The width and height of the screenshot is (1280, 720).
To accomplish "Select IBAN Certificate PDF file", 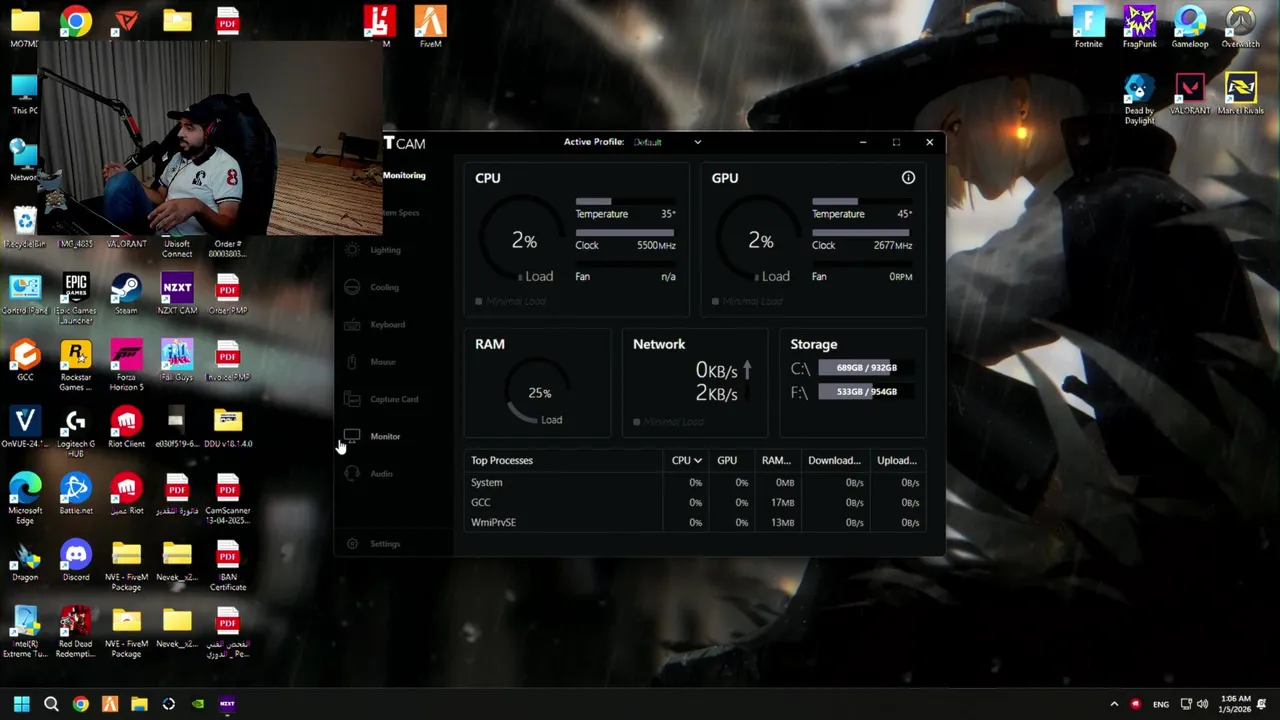I will pos(228,565).
